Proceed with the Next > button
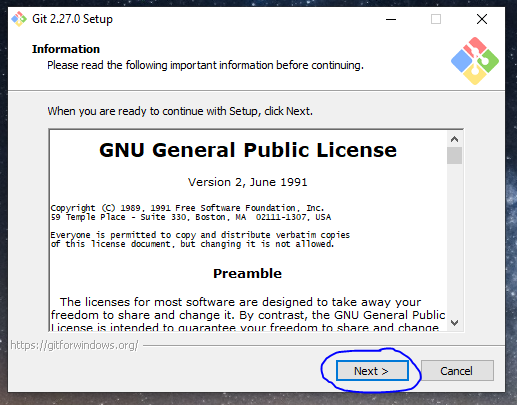The height and width of the screenshot is (405, 517). [x=372, y=371]
